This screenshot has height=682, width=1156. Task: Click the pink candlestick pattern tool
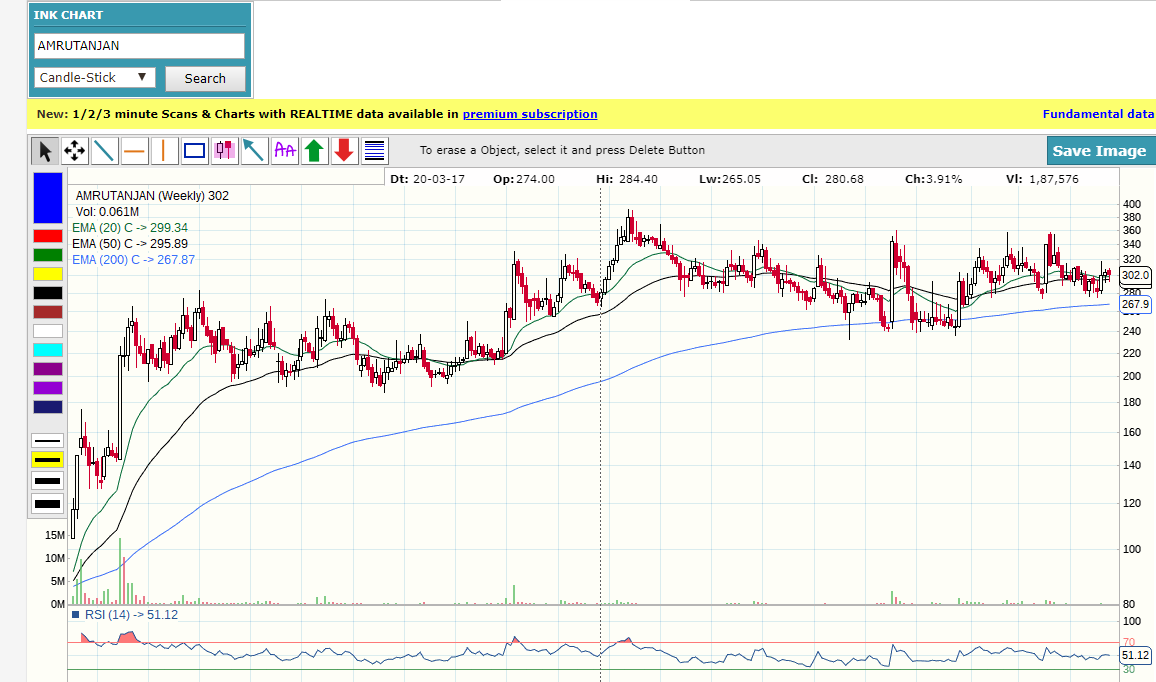coord(225,151)
